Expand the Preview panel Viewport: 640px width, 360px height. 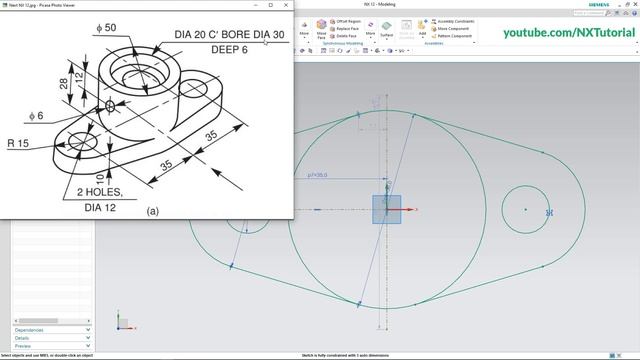coord(52,346)
